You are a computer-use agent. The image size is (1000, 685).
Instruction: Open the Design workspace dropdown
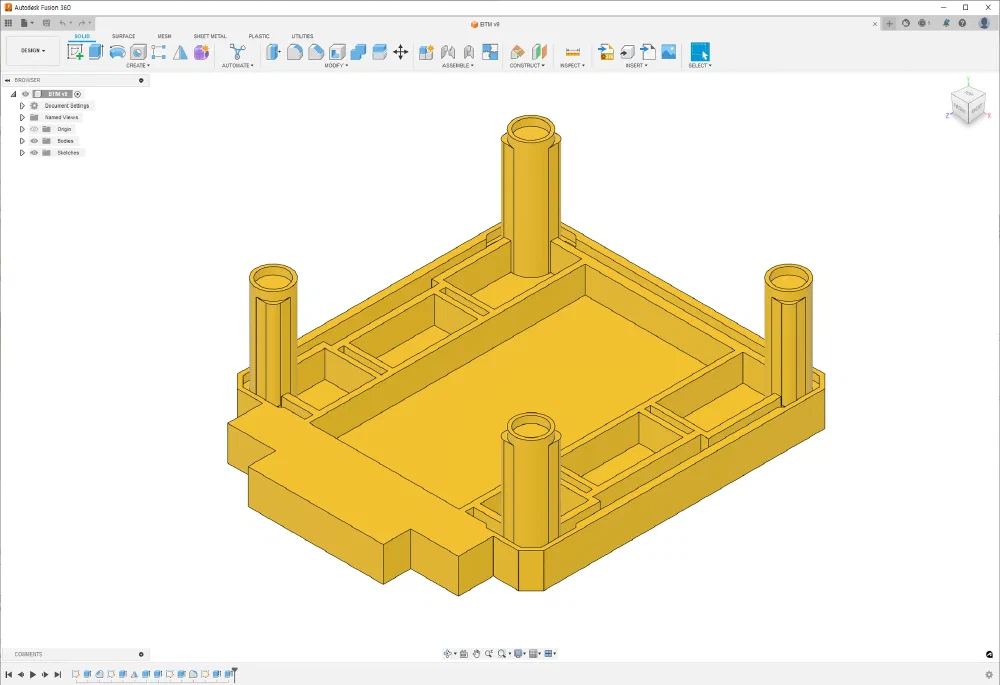click(x=33, y=51)
